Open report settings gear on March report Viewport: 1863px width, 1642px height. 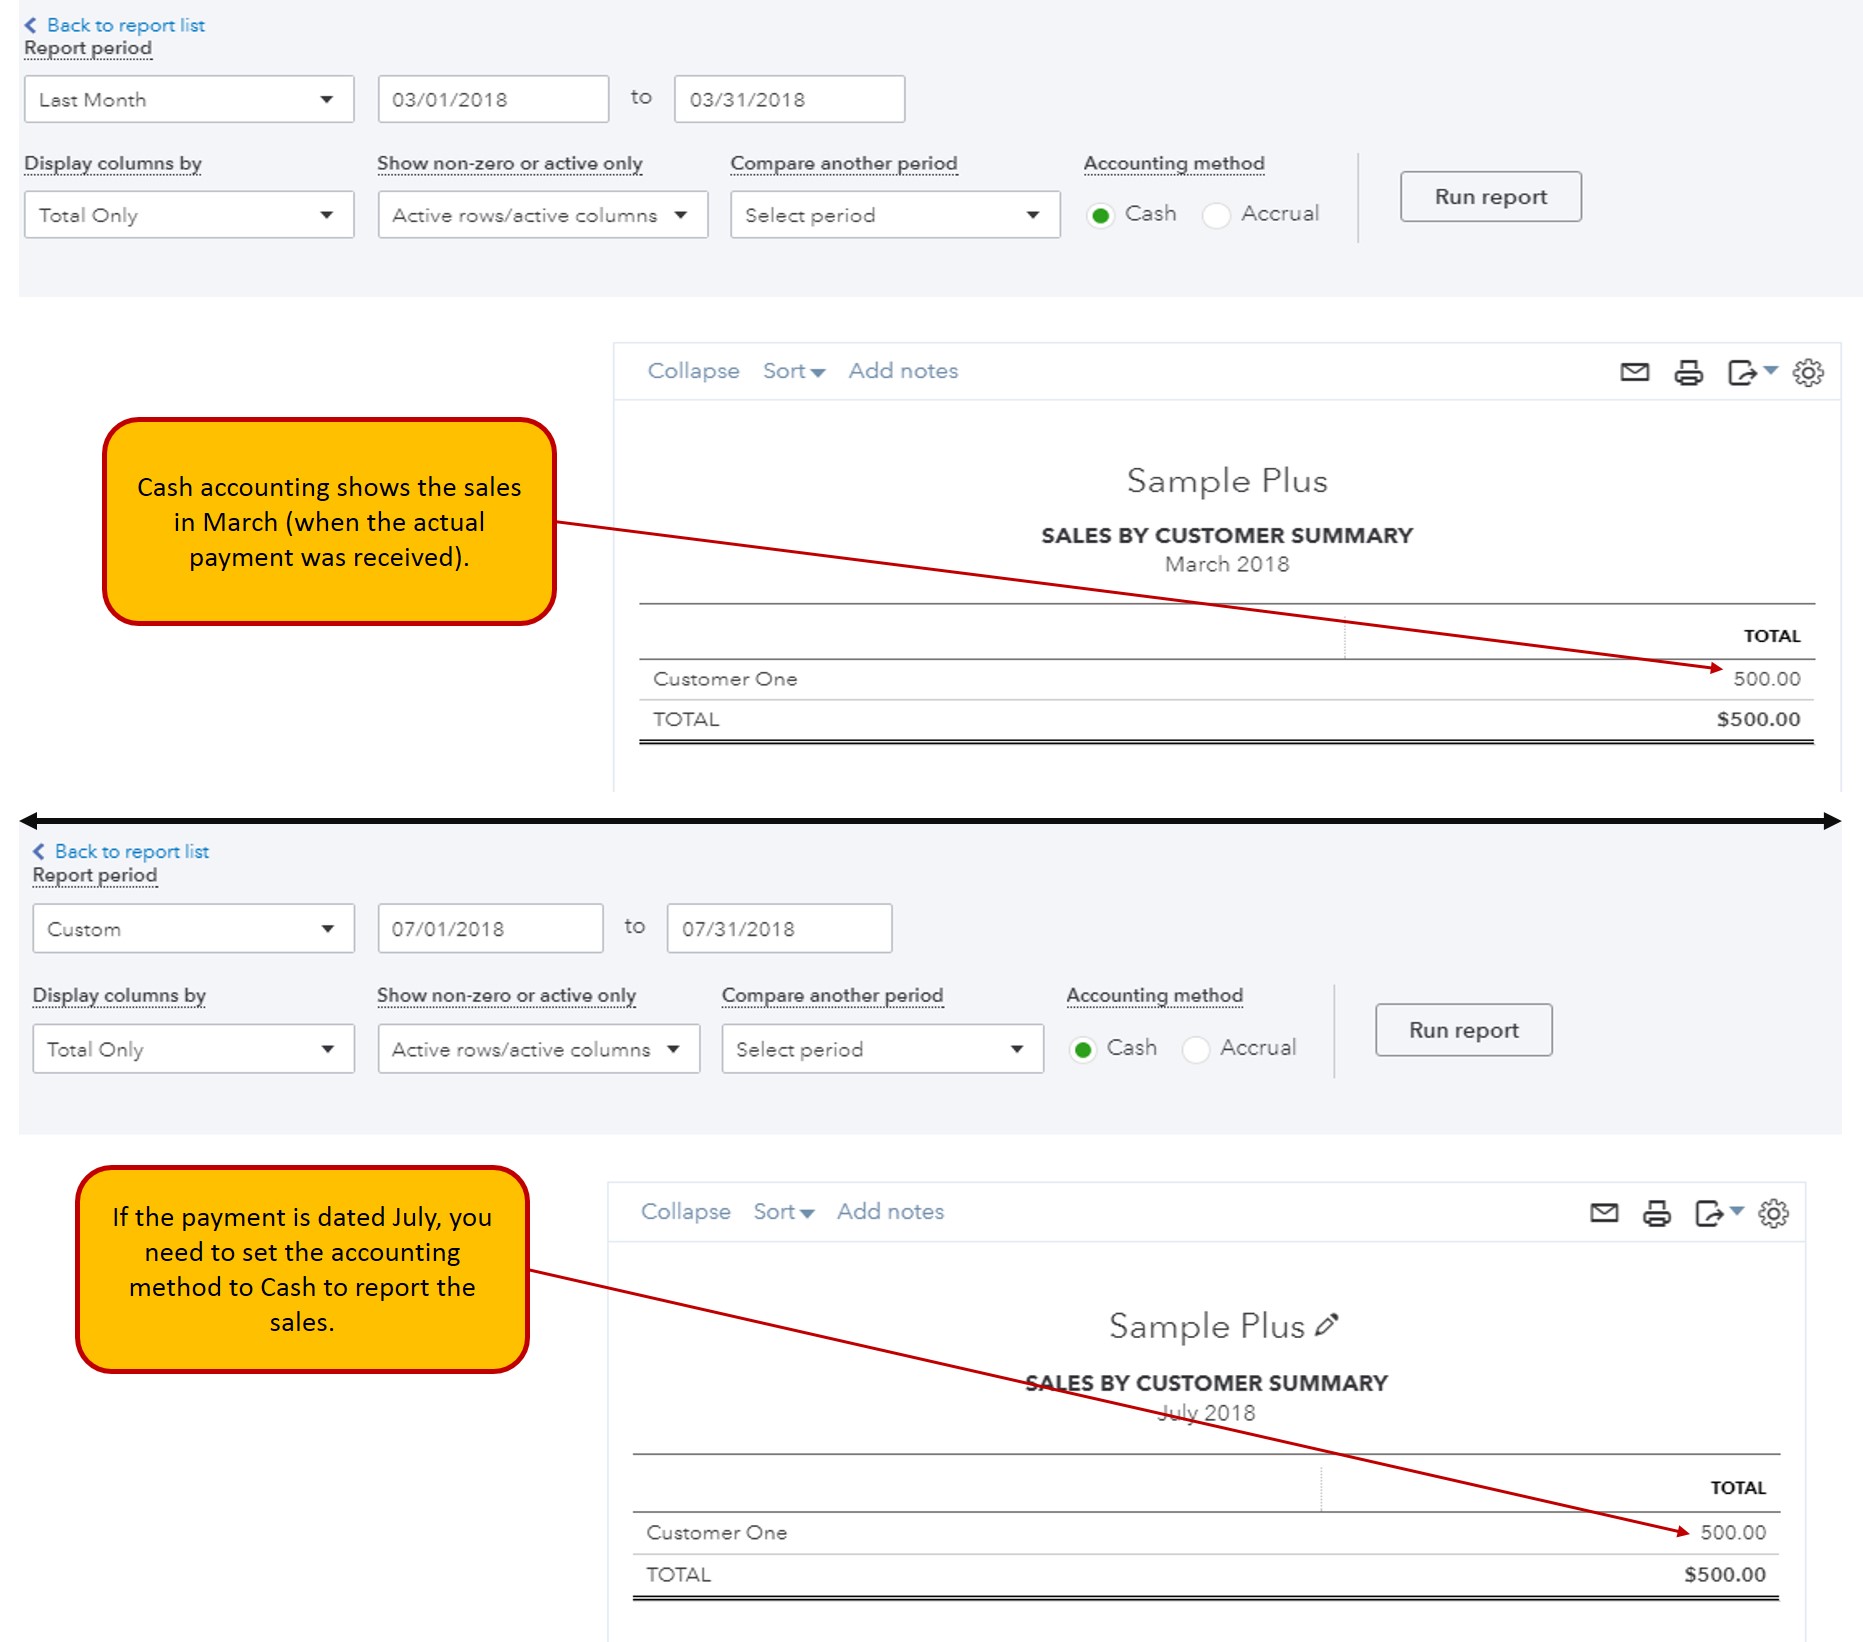coord(1808,372)
